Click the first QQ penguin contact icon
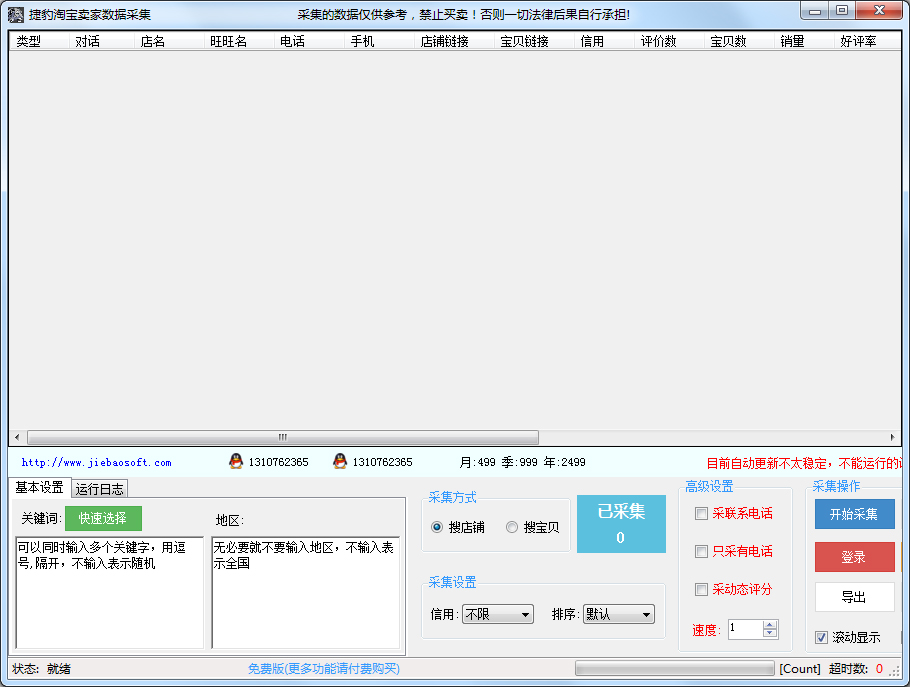 [235, 462]
